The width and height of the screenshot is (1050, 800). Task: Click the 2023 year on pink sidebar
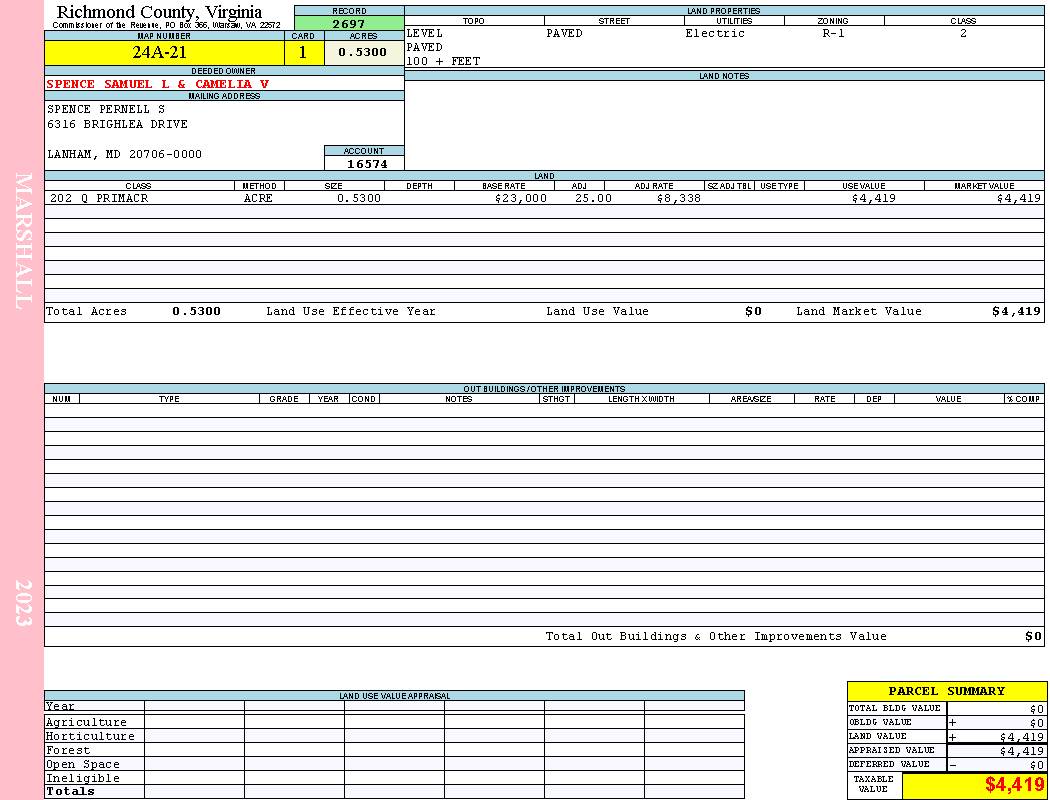(x=23, y=603)
